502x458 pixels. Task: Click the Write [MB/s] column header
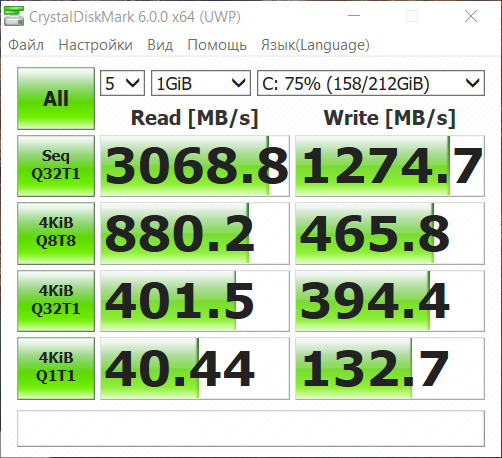[x=390, y=118]
